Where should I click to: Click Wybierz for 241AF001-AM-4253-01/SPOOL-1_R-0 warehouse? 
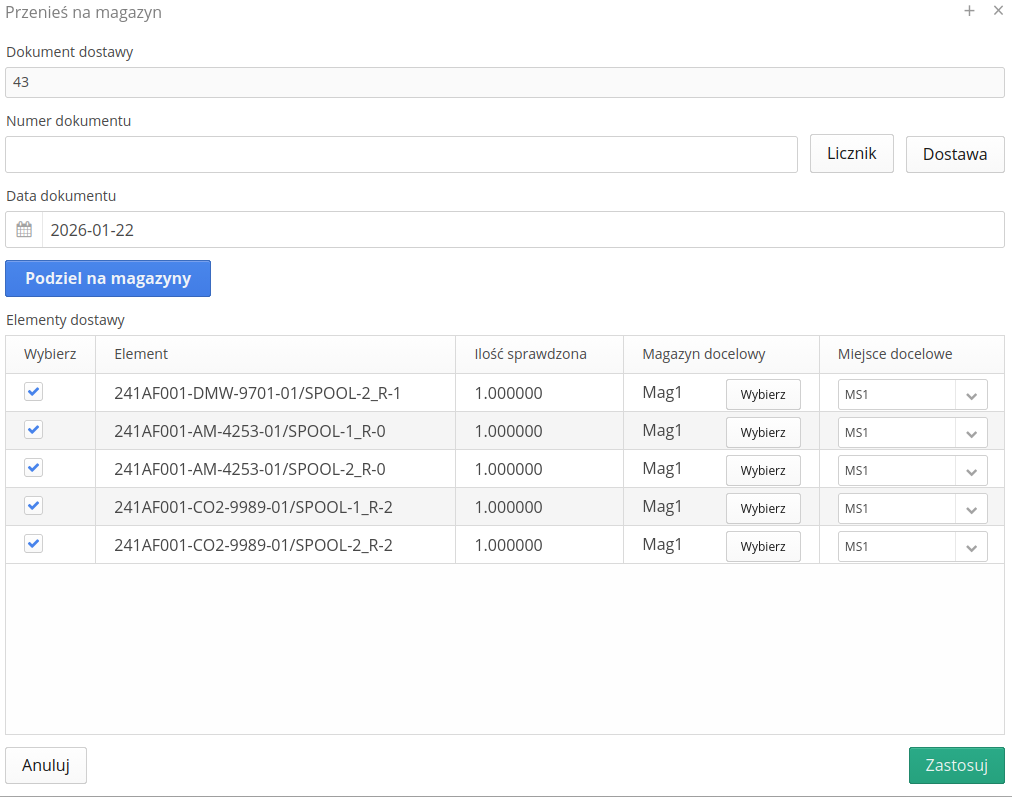tap(762, 433)
